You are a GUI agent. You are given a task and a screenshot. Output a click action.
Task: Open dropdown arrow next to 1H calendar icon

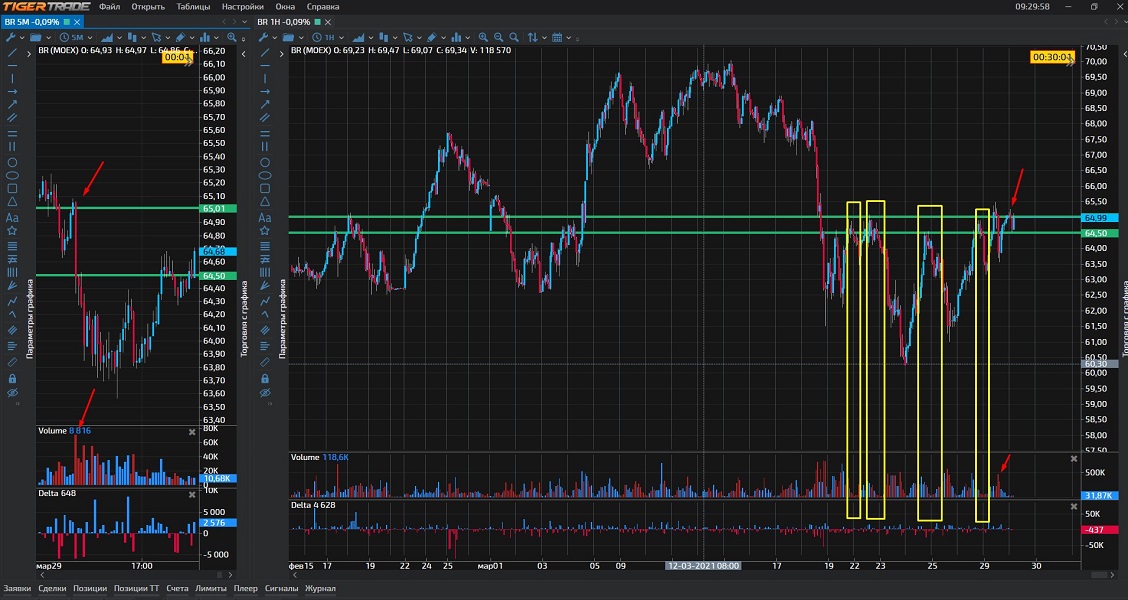point(568,37)
